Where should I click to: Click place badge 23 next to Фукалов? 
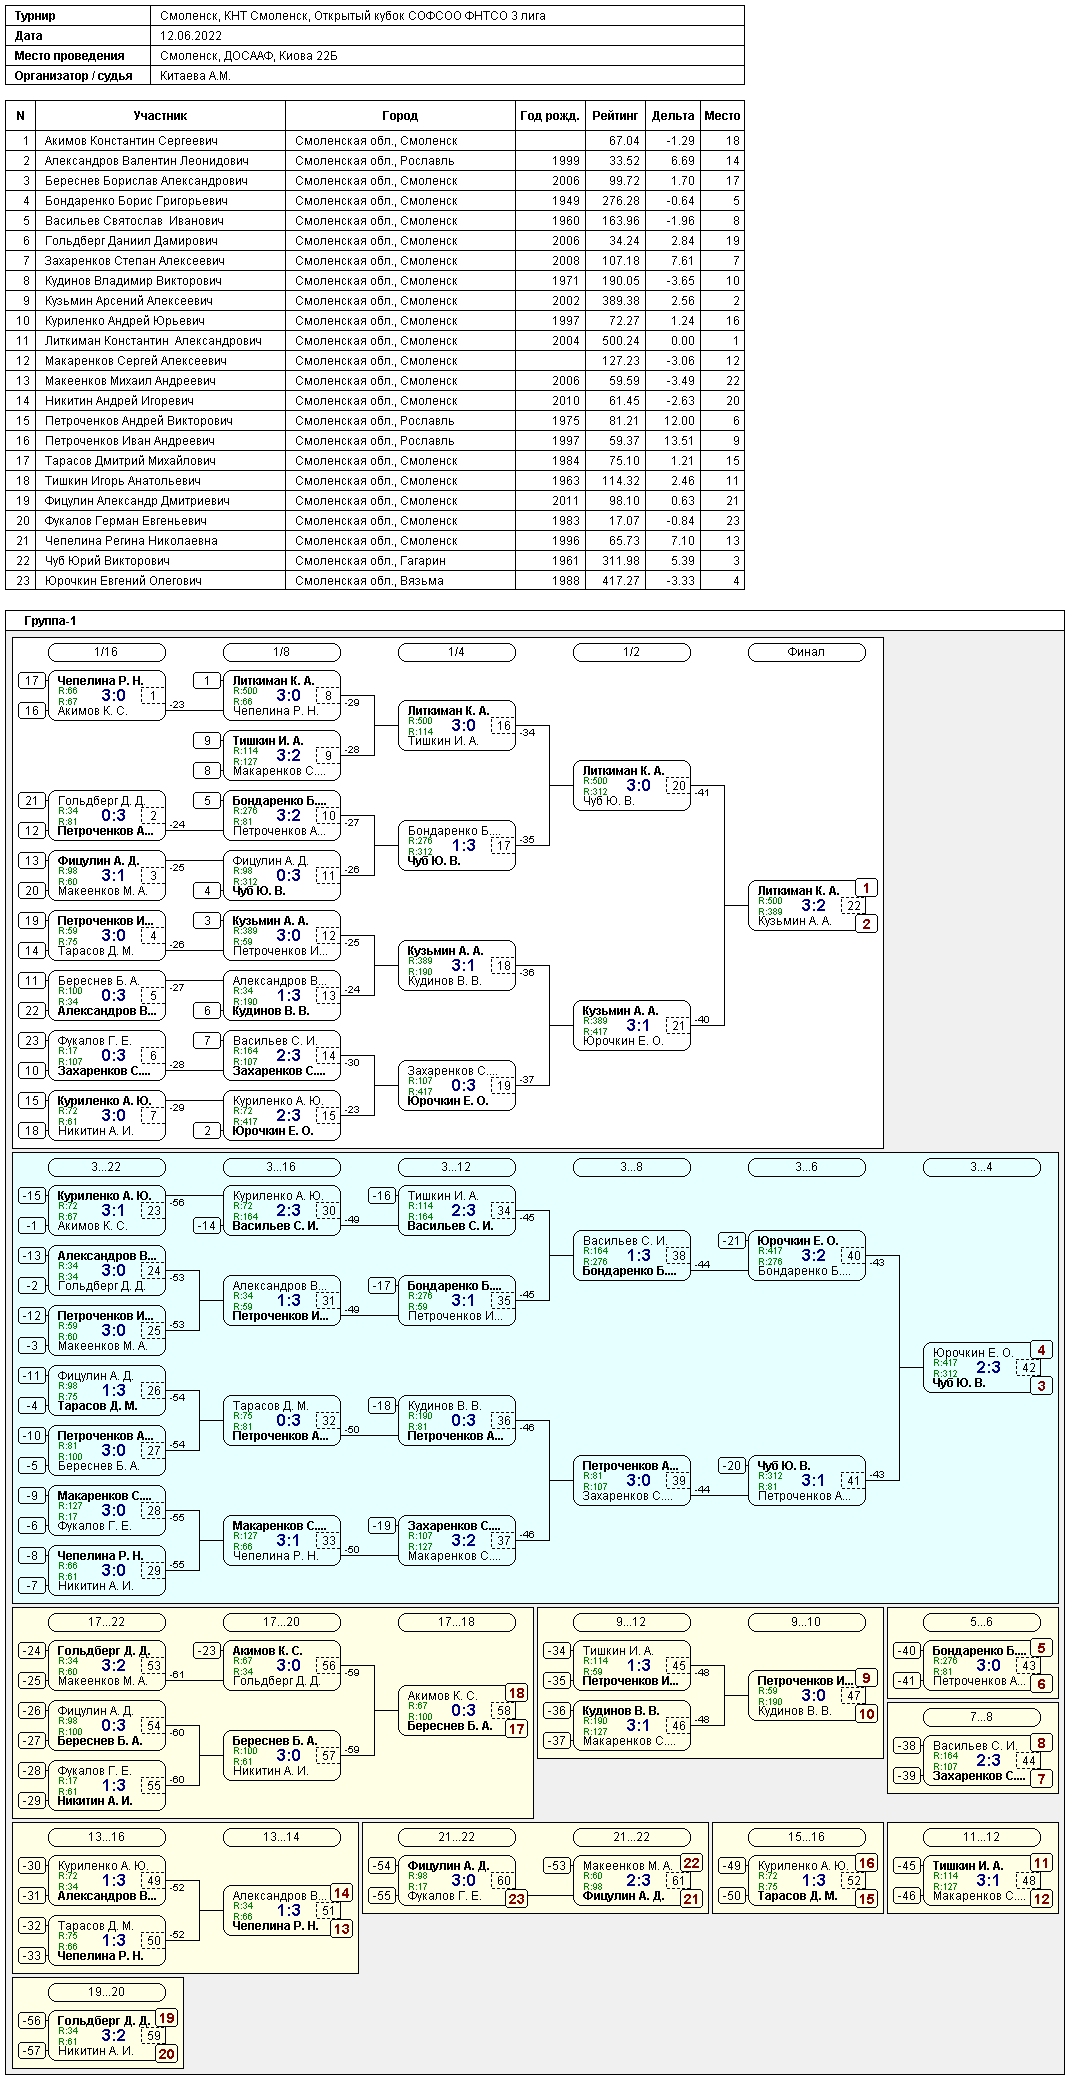[516, 1899]
